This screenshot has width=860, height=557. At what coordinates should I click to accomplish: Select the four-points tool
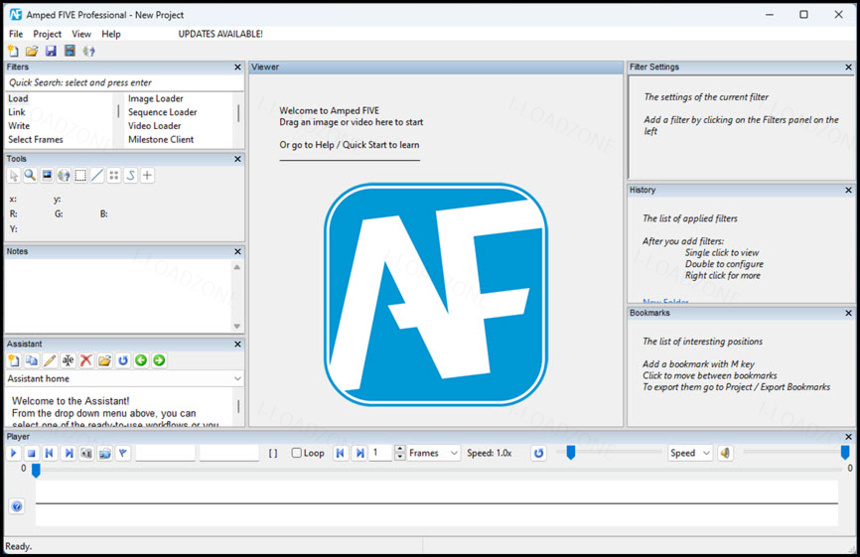(x=114, y=175)
